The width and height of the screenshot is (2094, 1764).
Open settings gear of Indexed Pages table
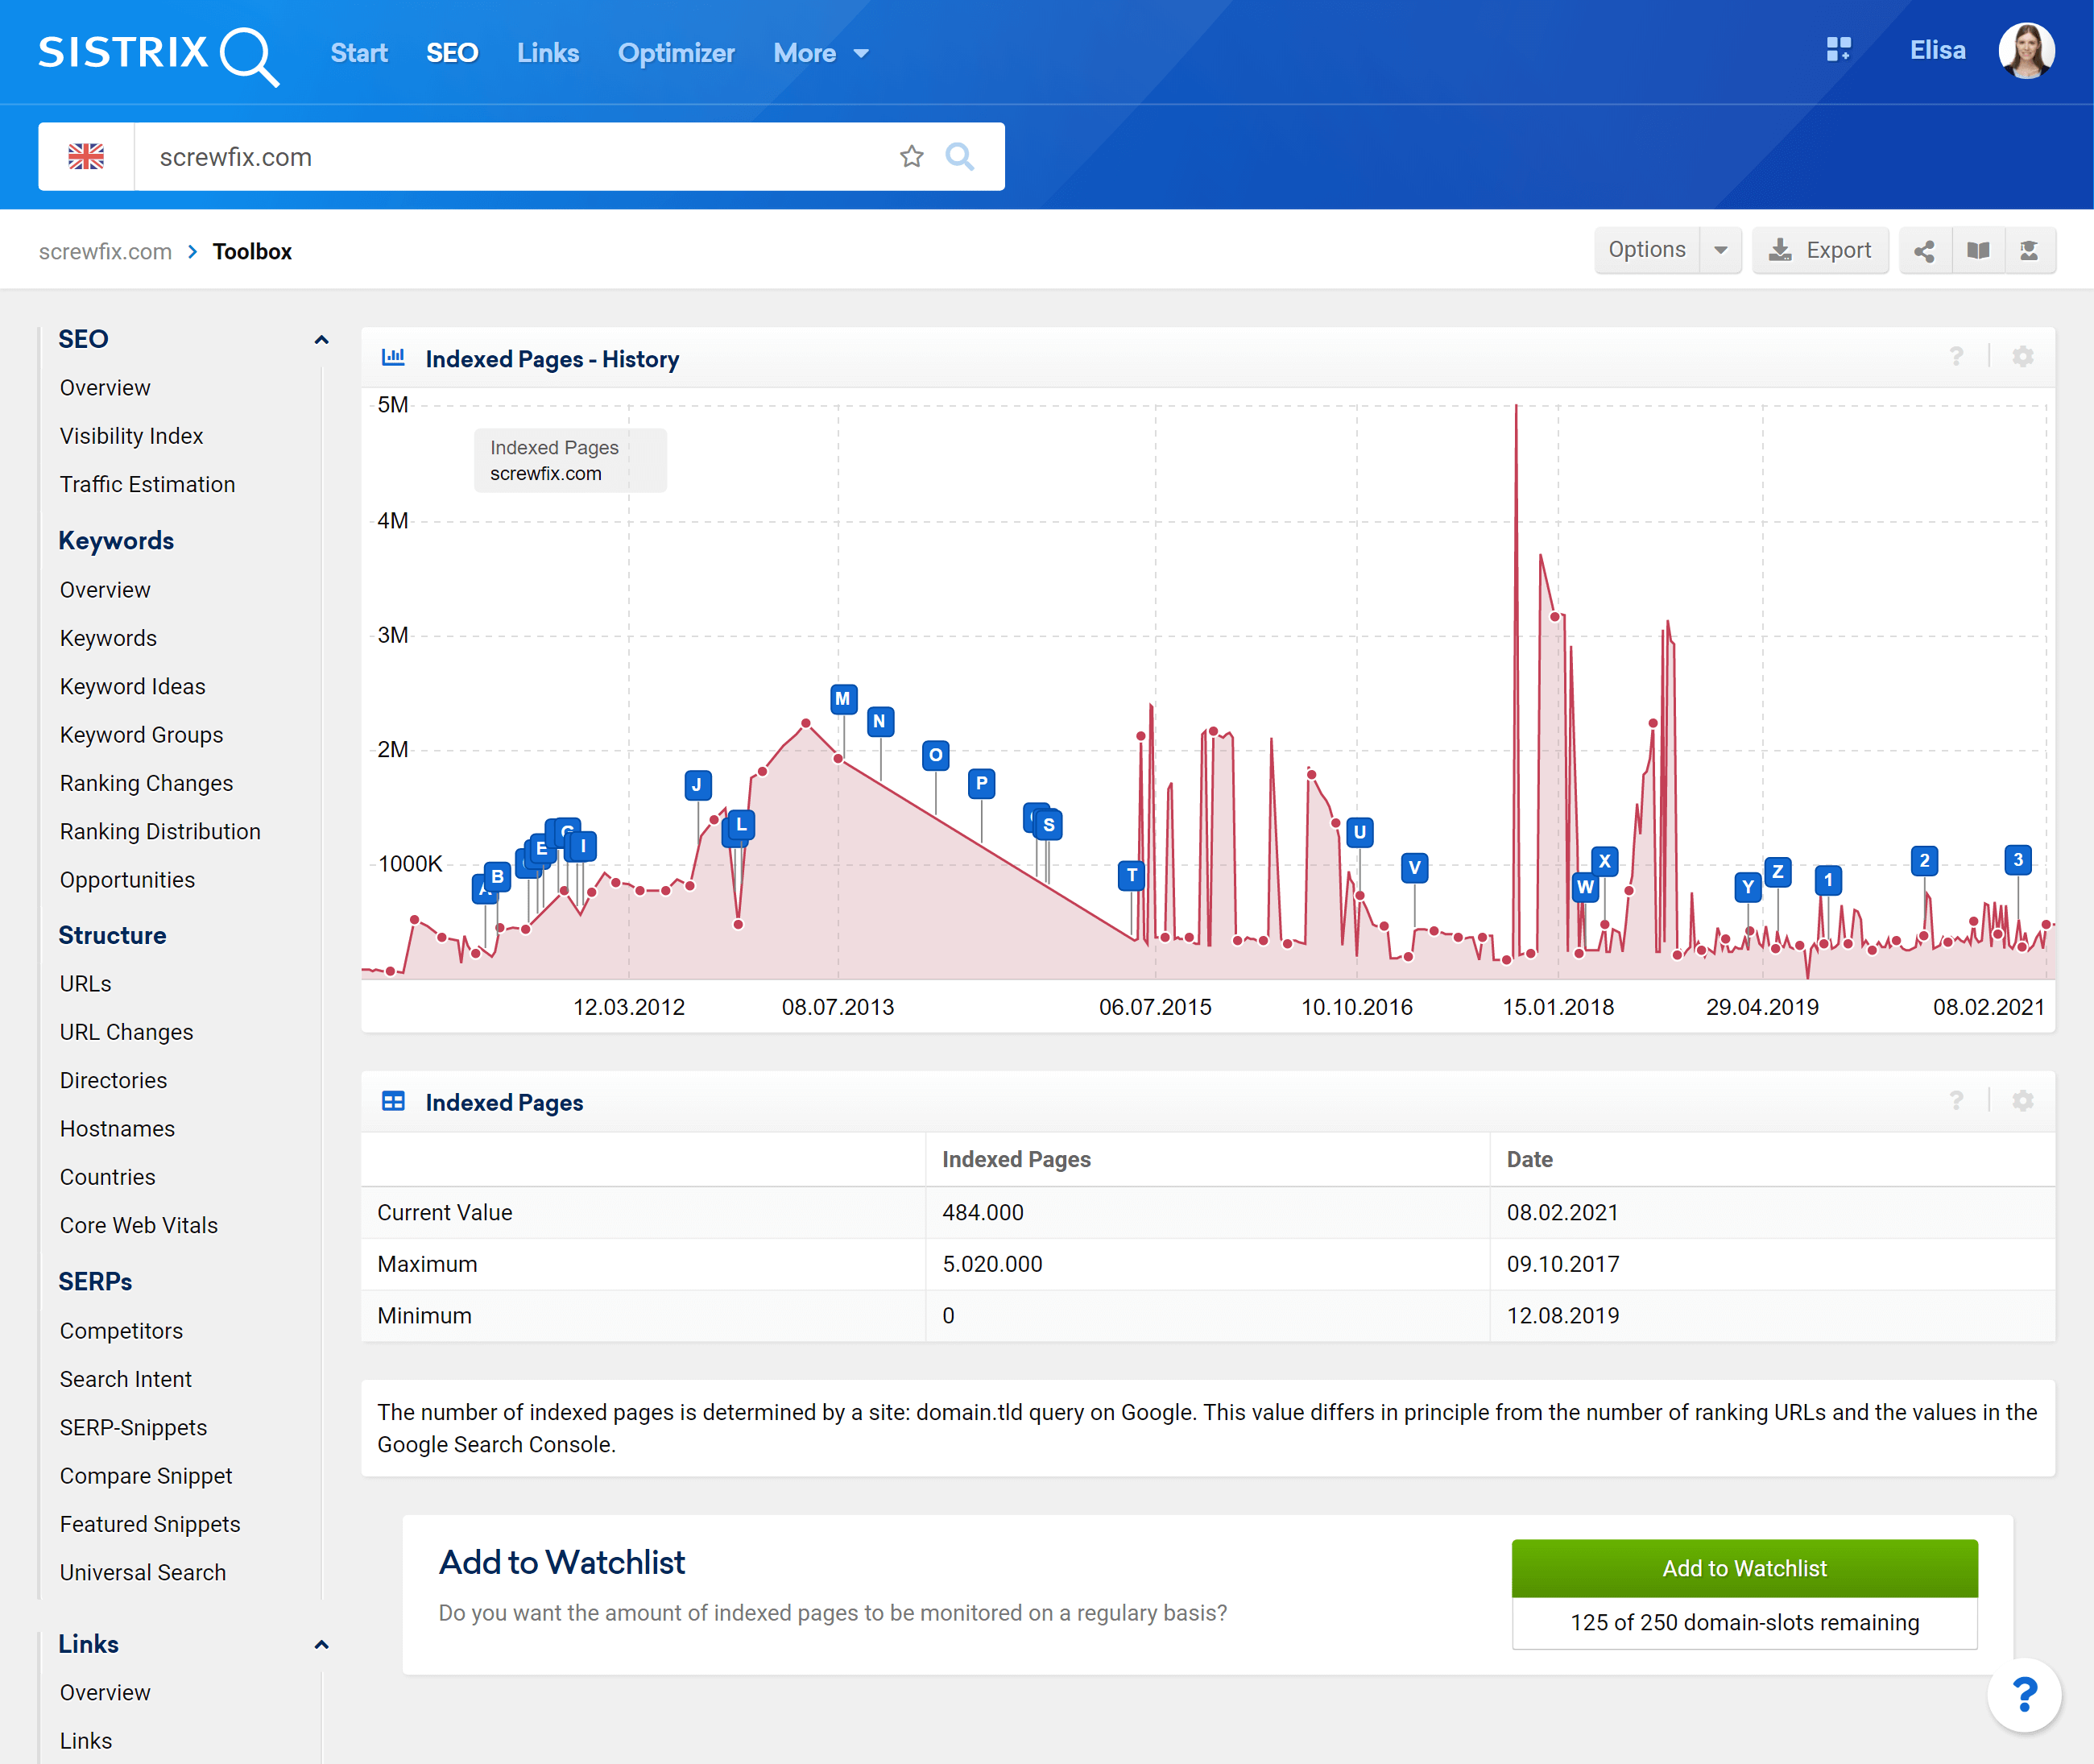point(2022,1101)
